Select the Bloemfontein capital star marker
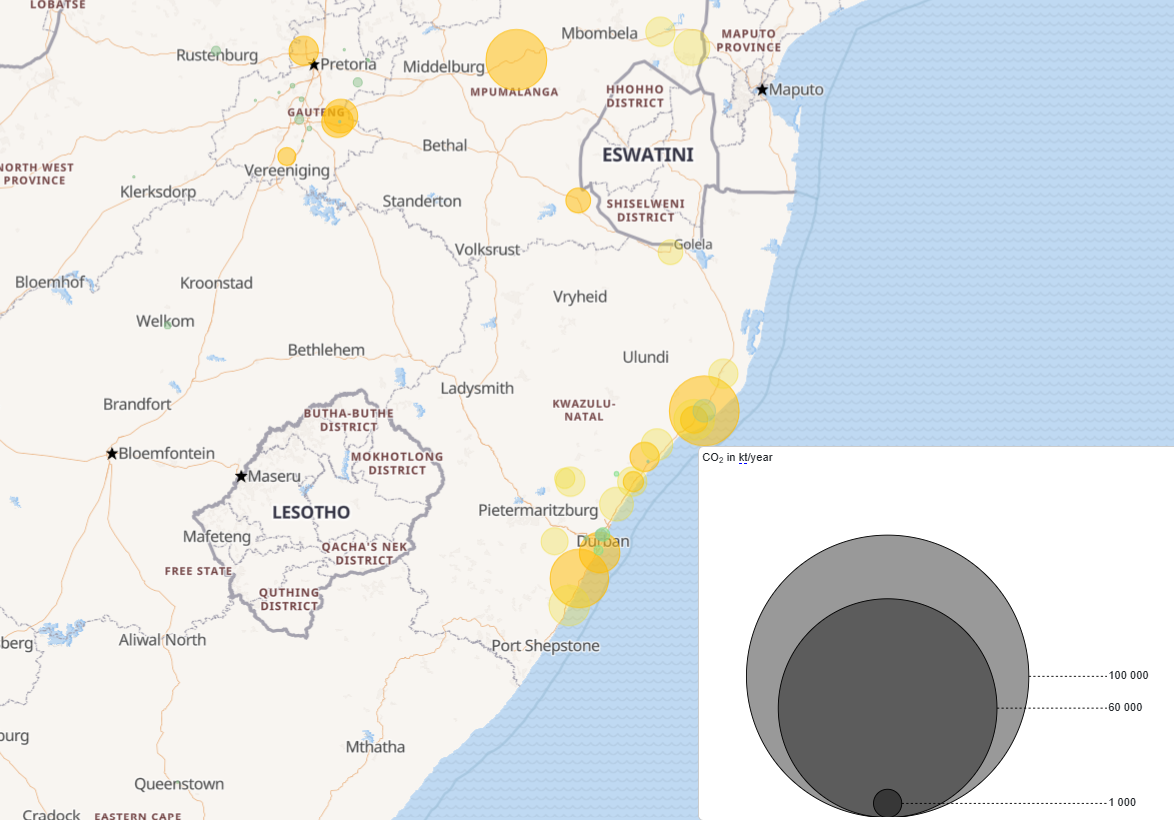Image resolution: width=1174 pixels, height=820 pixels. 112,454
